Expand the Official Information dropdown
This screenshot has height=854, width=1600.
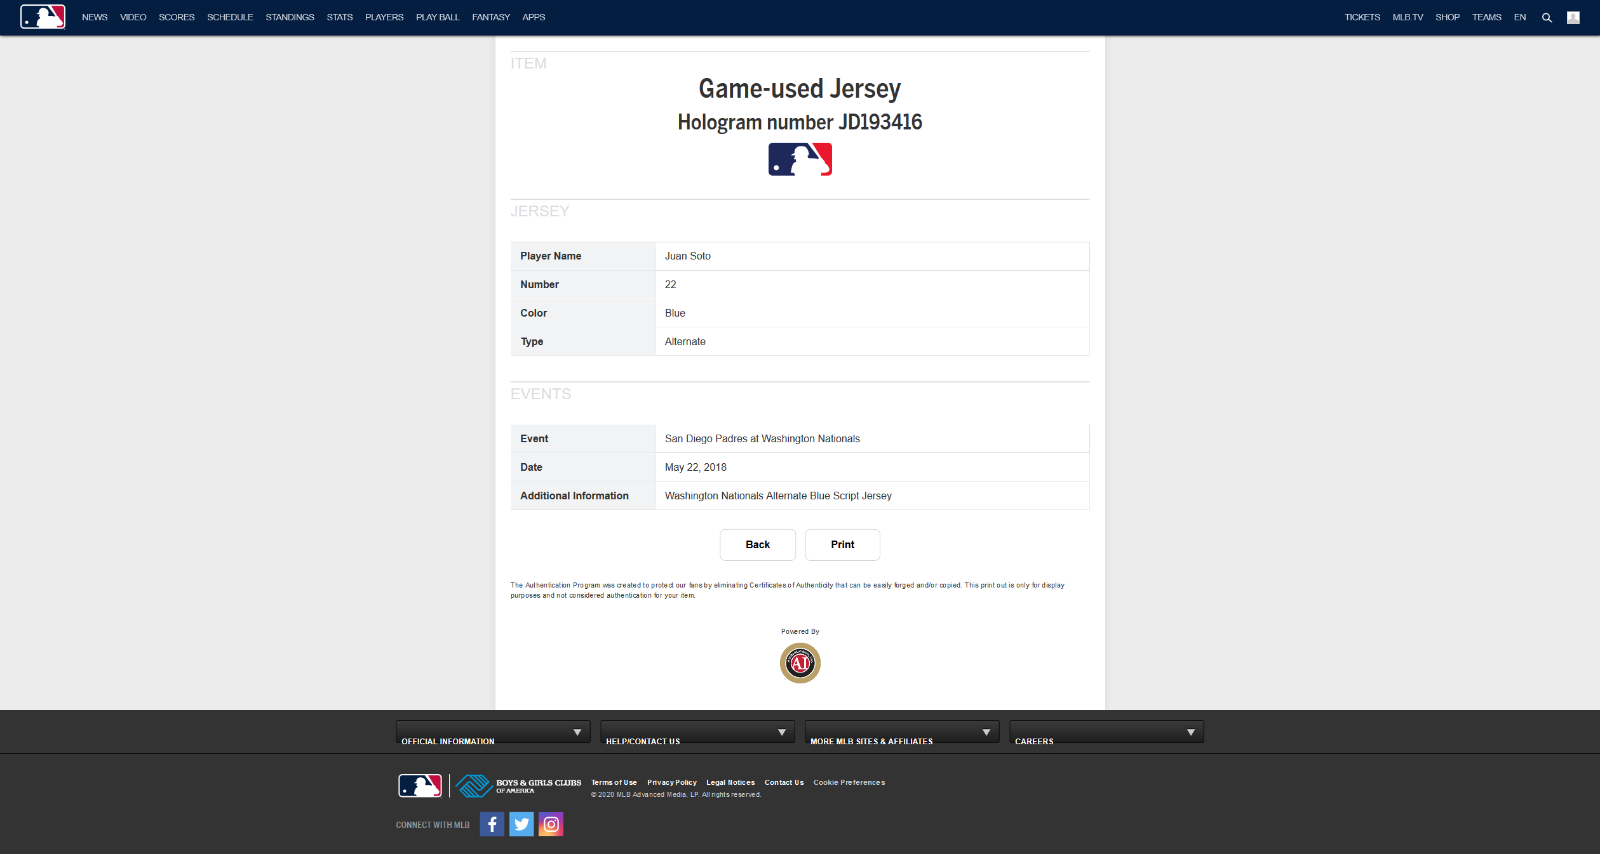[492, 733]
